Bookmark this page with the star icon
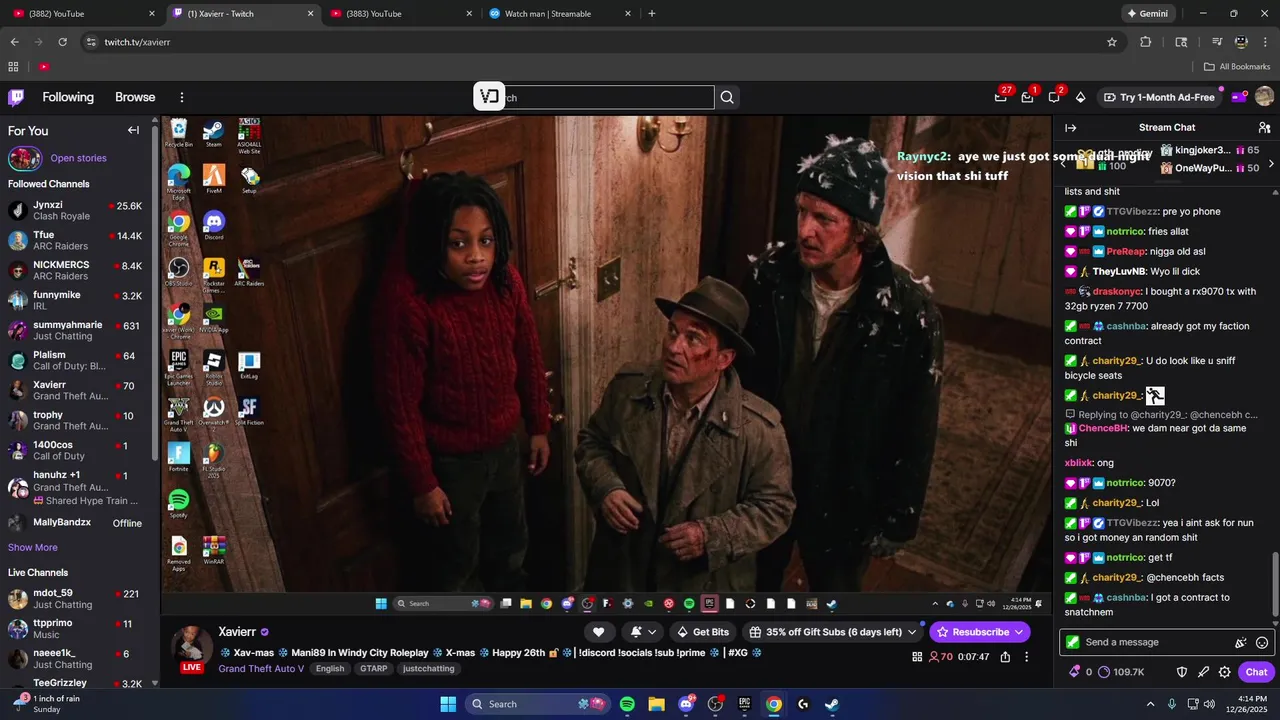The width and height of the screenshot is (1280, 720). click(1111, 42)
